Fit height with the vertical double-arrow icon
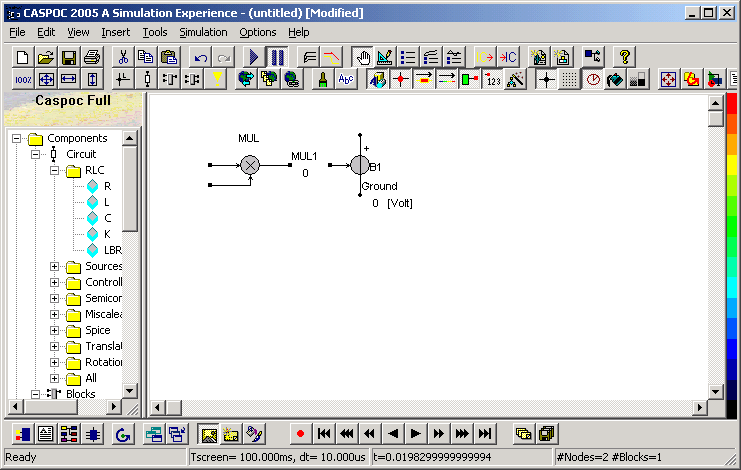 [x=92, y=79]
